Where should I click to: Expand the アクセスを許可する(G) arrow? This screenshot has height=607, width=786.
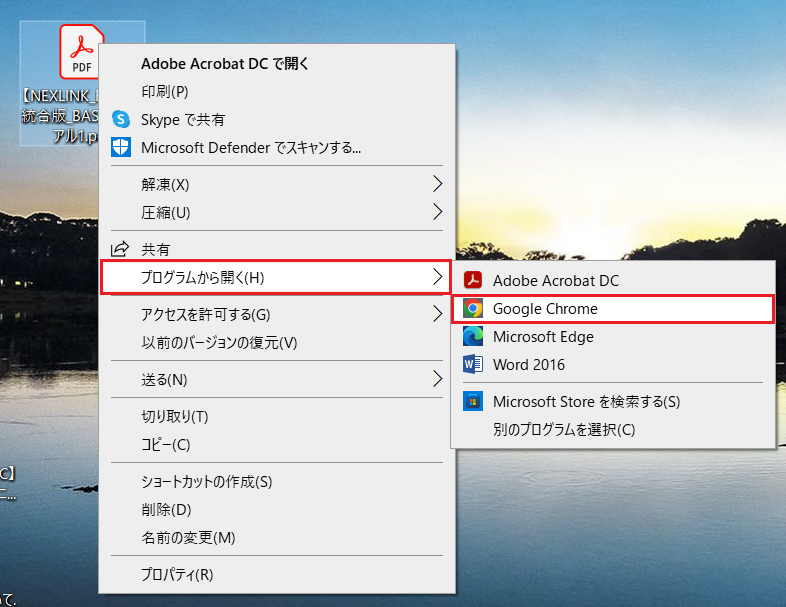(x=438, y=314)
